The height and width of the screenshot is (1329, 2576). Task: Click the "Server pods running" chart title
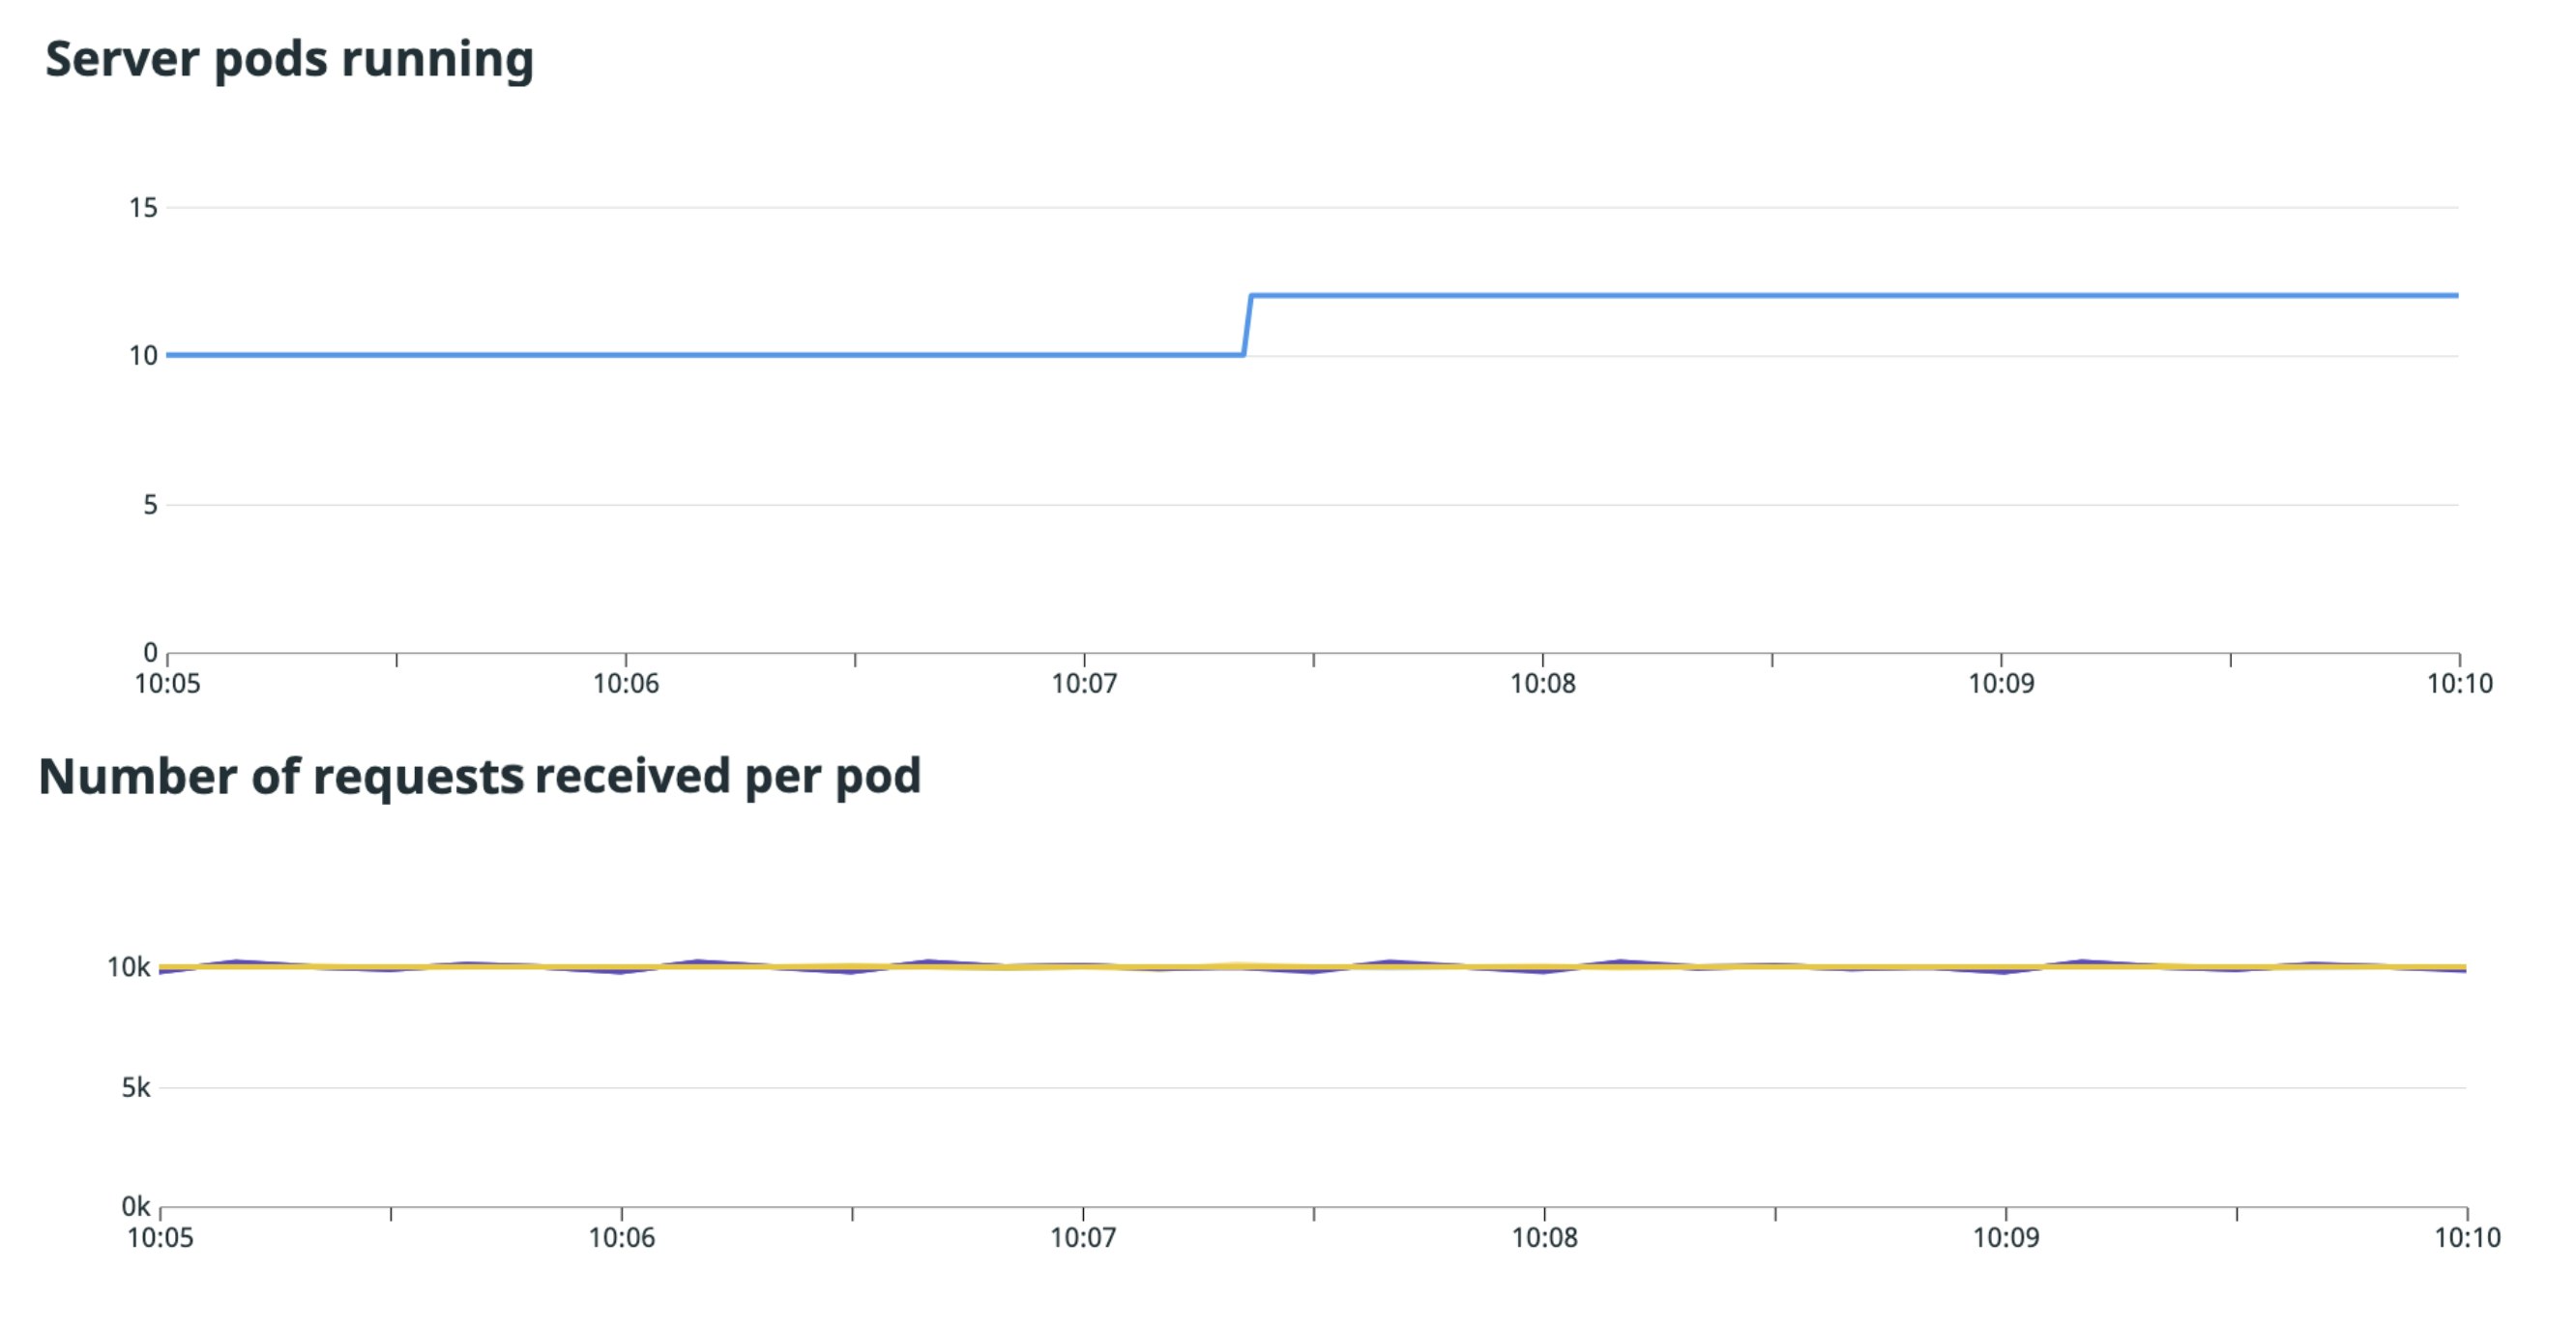289,60
